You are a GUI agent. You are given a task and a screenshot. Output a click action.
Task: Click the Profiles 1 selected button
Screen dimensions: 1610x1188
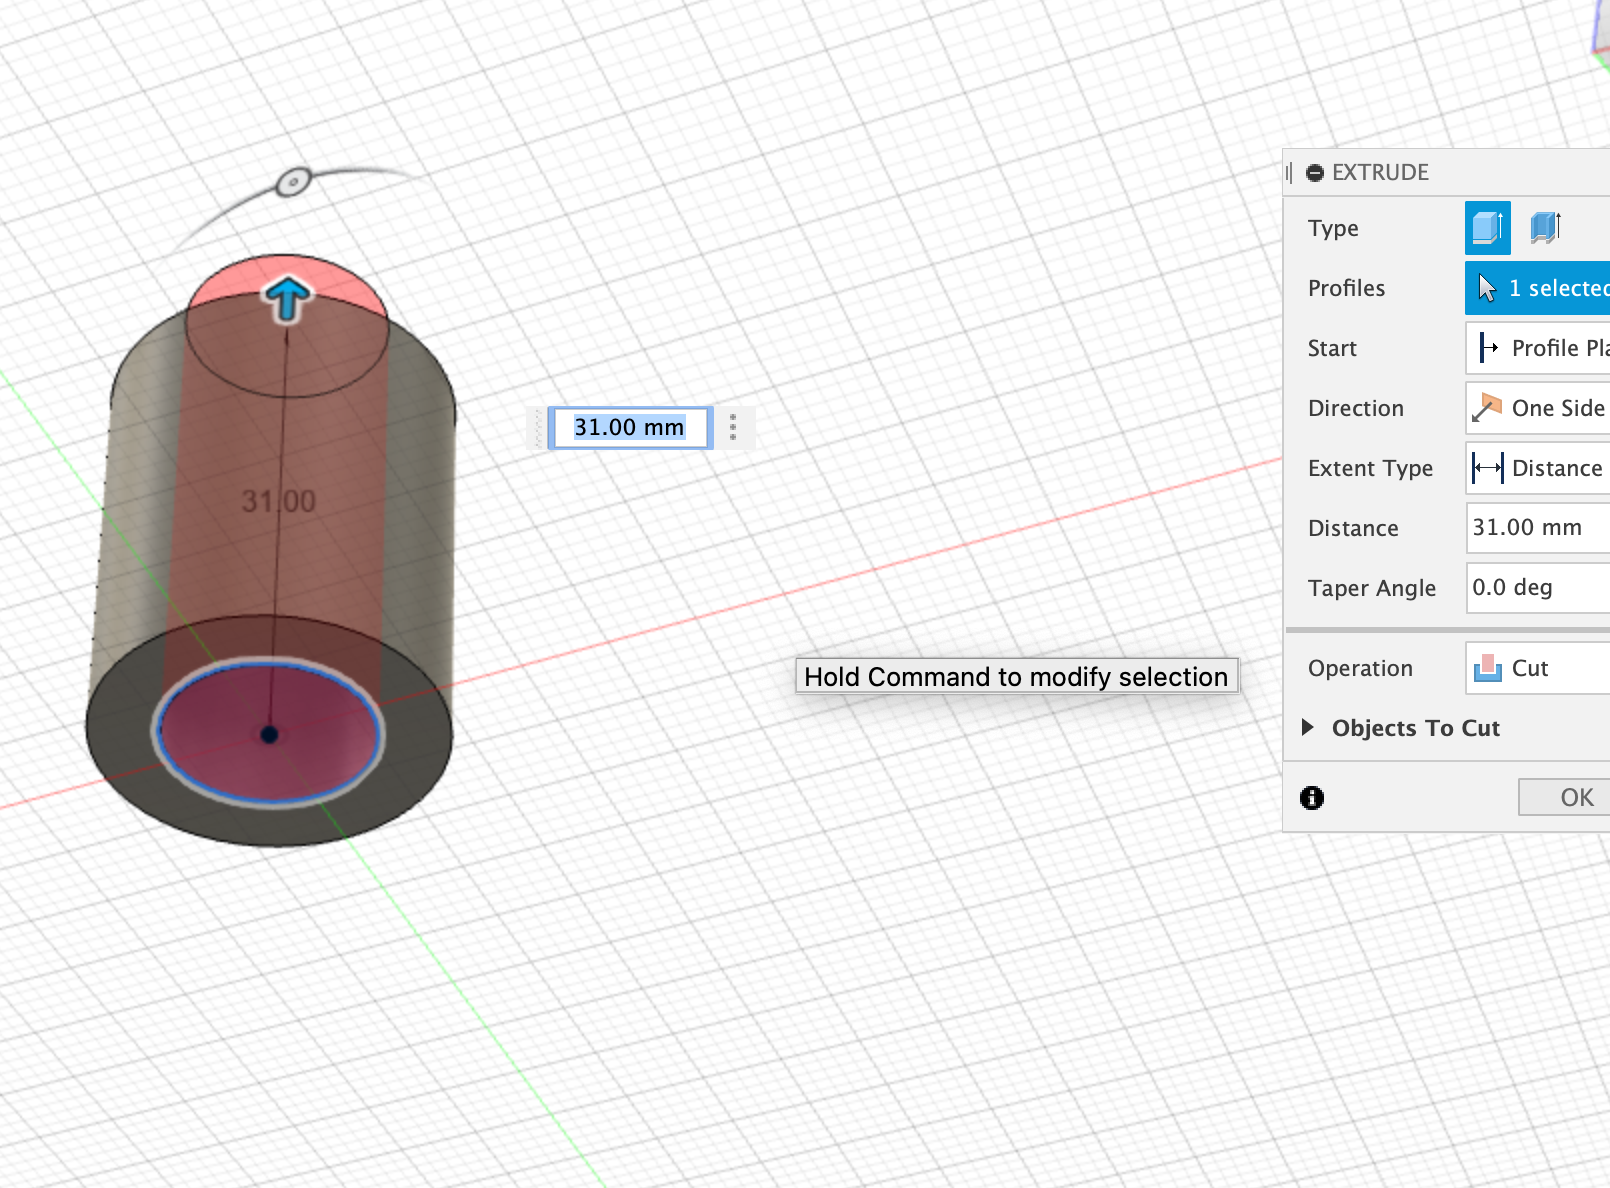coord(1538,288)
